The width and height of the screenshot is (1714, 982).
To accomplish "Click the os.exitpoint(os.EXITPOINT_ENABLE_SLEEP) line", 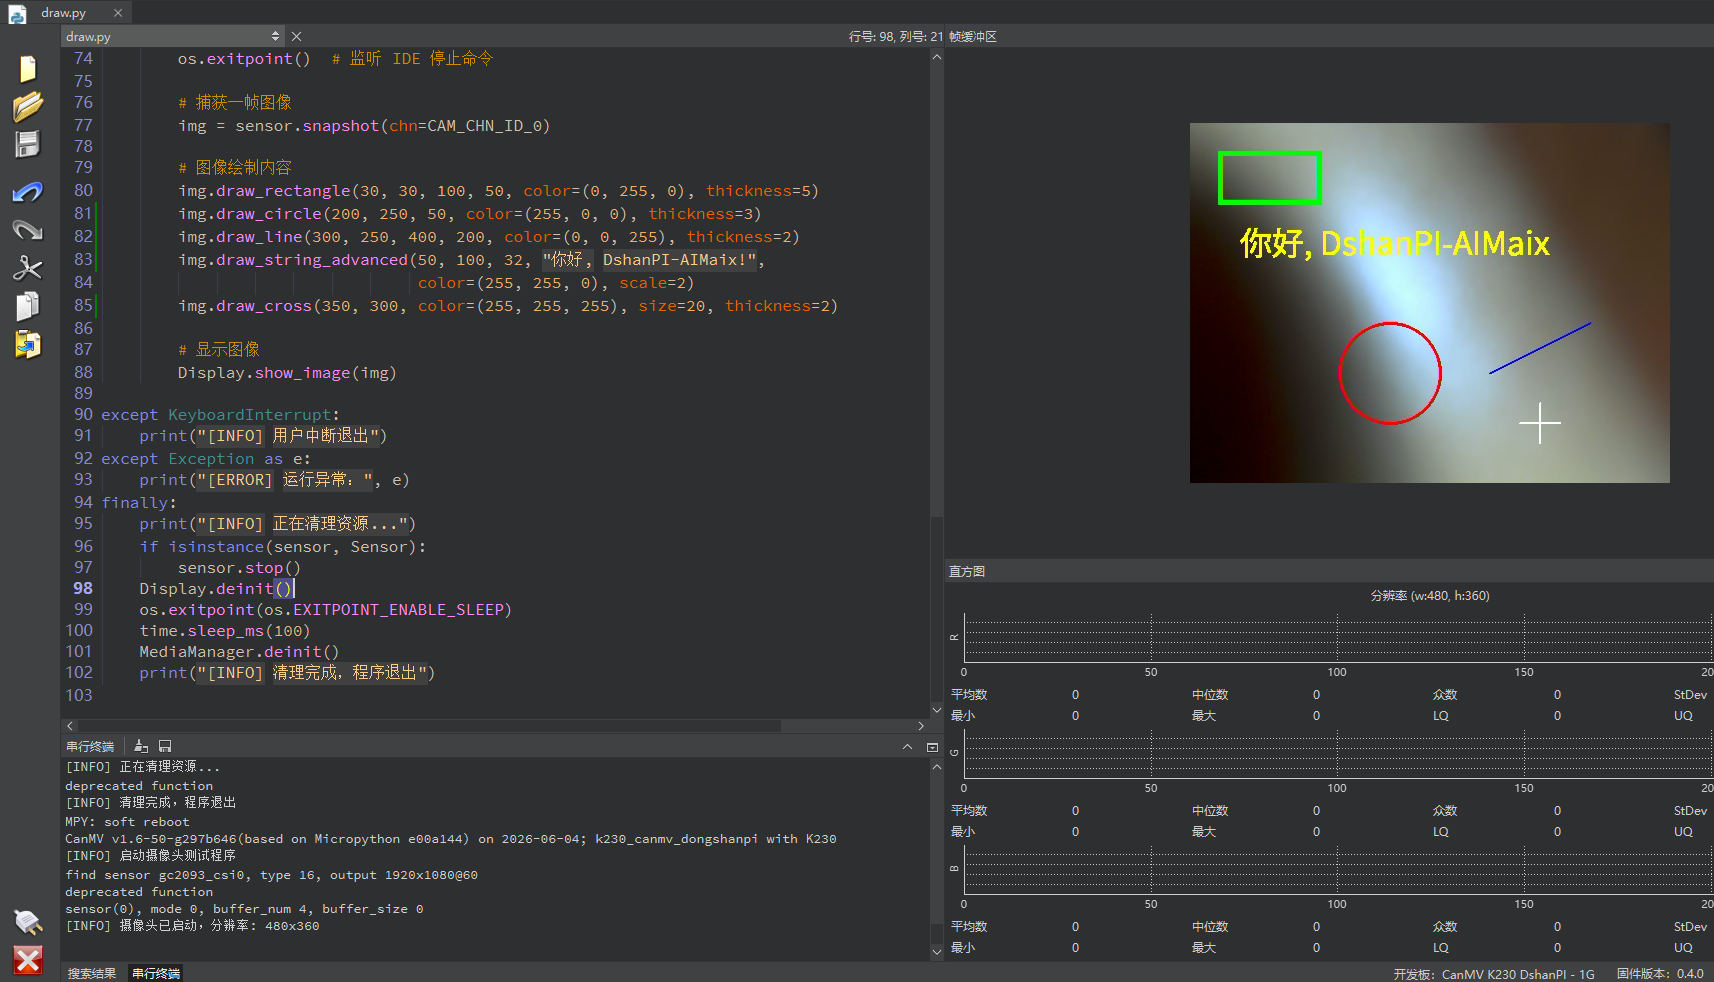I will coord(325,609).
